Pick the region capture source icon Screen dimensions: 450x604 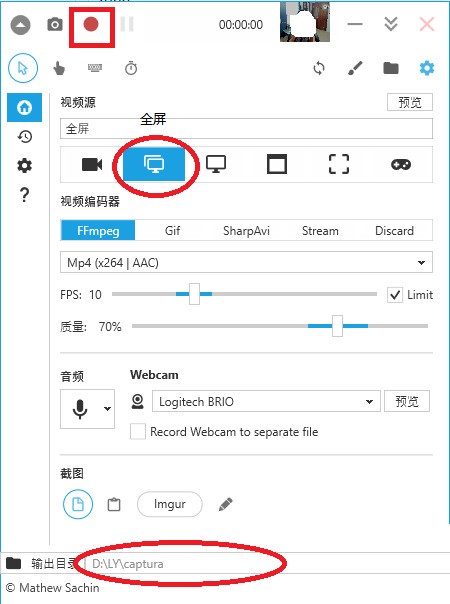pos(339,164)
